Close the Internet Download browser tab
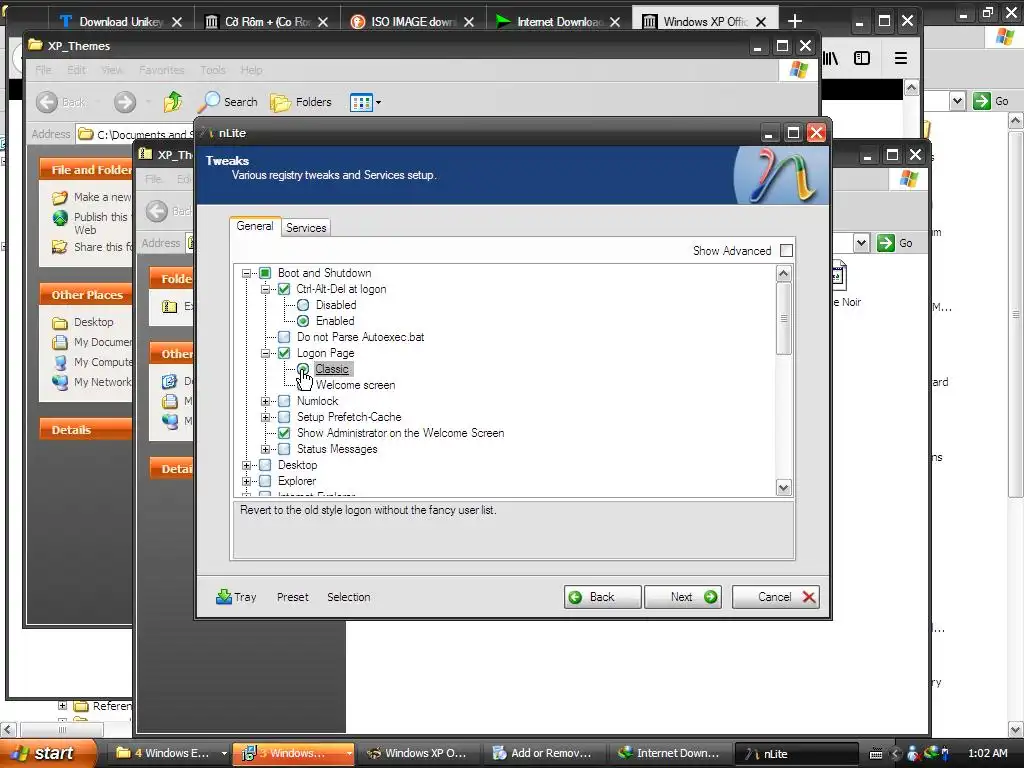Screen dimensions: 1024x768 [x=615, y=22]
